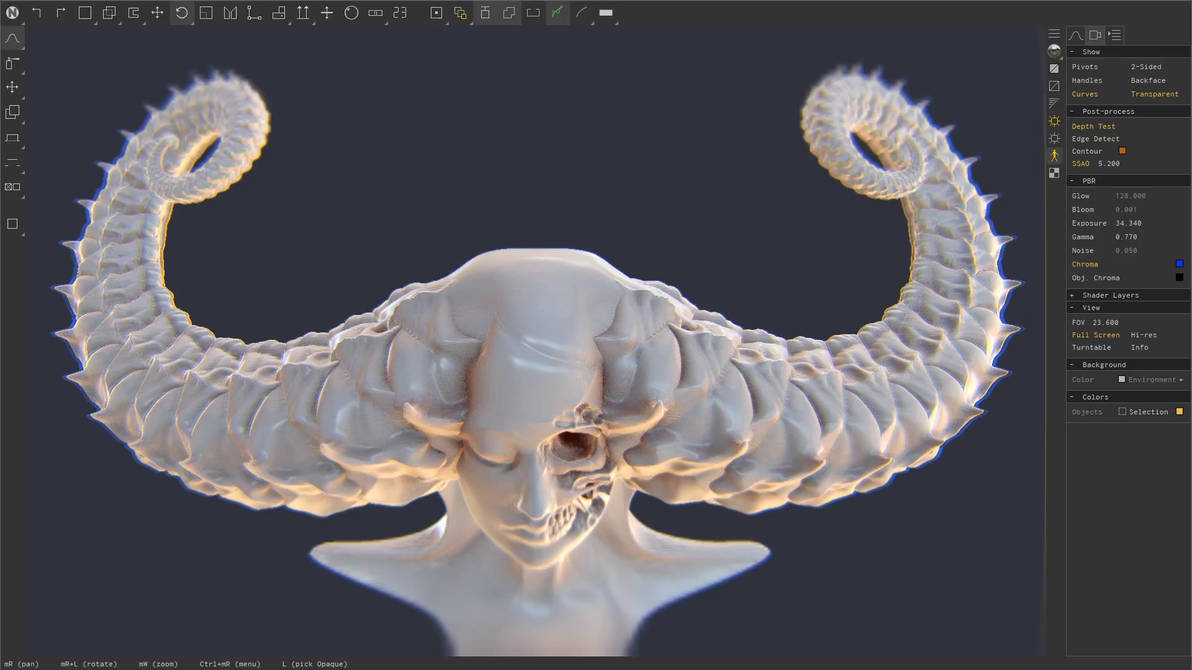
Task: Open the black Obj. Chroma color swatch
Action: click(x=1179, y=278)
